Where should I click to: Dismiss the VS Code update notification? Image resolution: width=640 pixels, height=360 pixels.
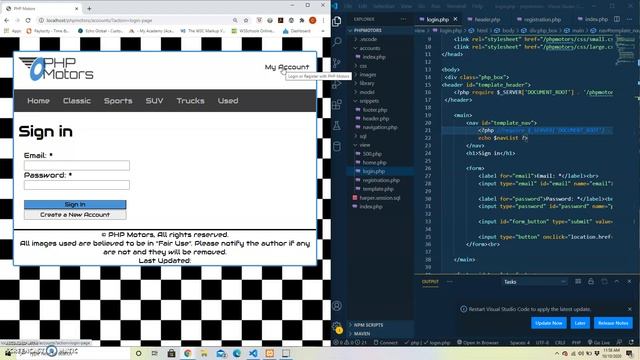tap(629, 309)
